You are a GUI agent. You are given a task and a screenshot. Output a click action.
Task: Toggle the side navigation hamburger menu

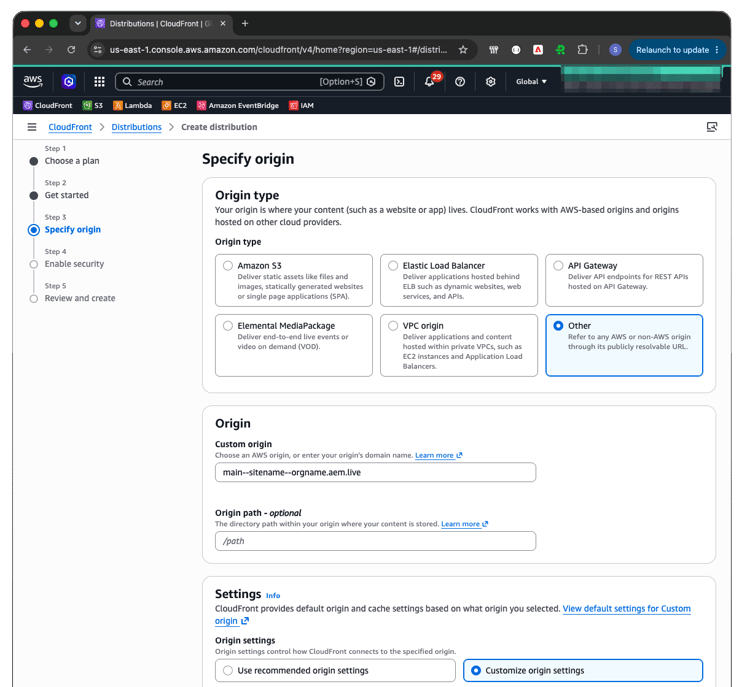tap(32, 127)
